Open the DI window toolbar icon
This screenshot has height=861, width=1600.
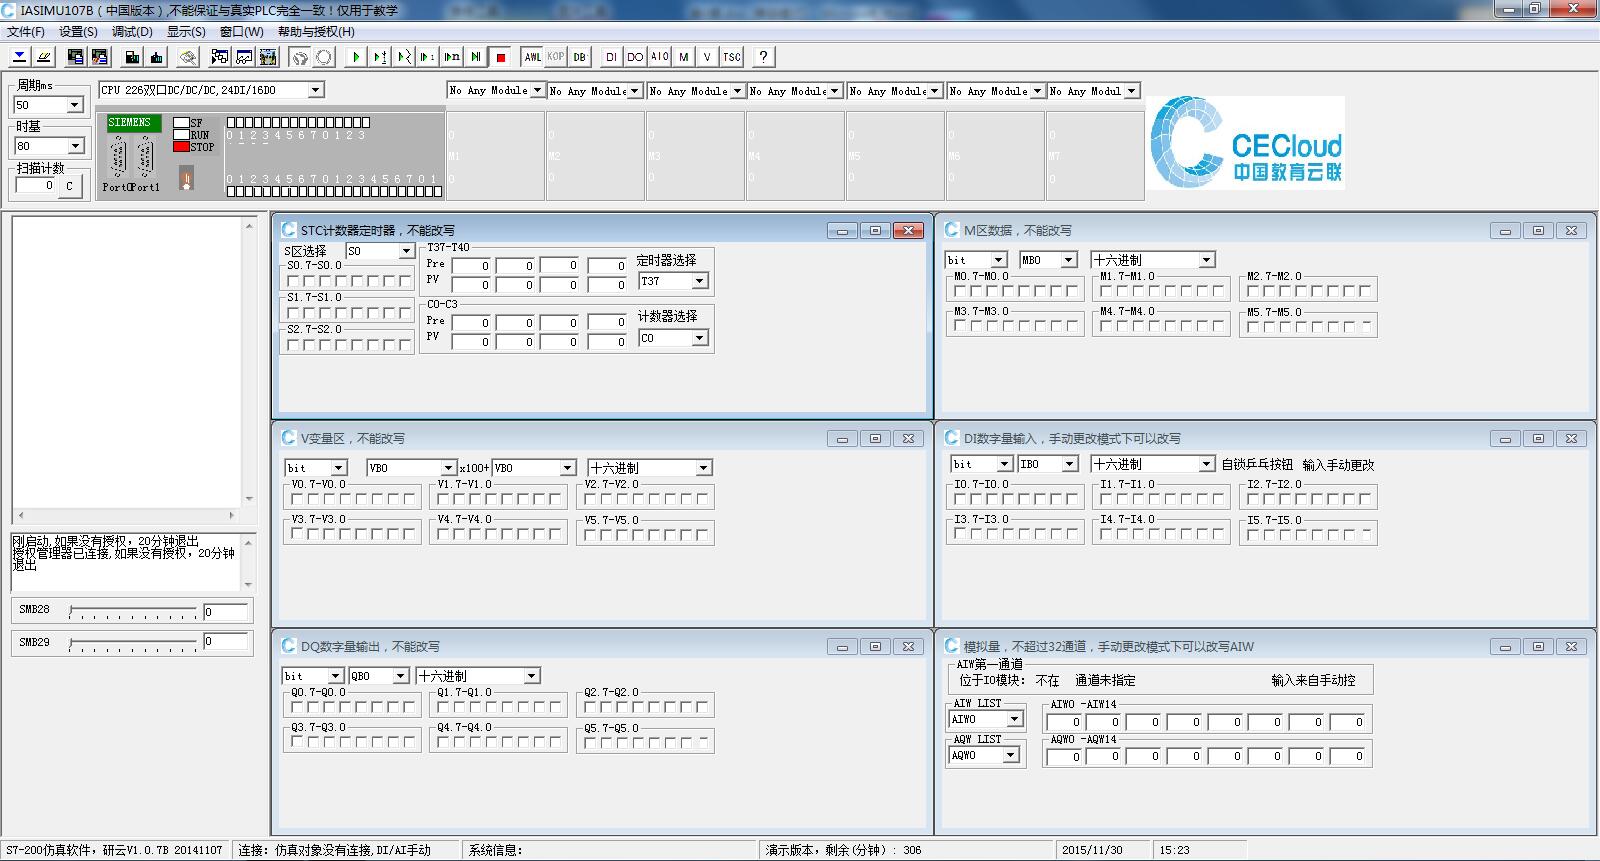click(x=611, y=57)
